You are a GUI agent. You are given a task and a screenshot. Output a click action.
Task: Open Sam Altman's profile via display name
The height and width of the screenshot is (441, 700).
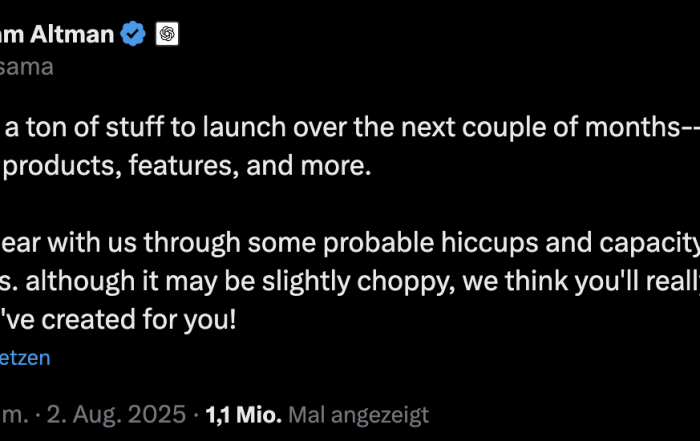pyautogui.click(x=57, y=34)
